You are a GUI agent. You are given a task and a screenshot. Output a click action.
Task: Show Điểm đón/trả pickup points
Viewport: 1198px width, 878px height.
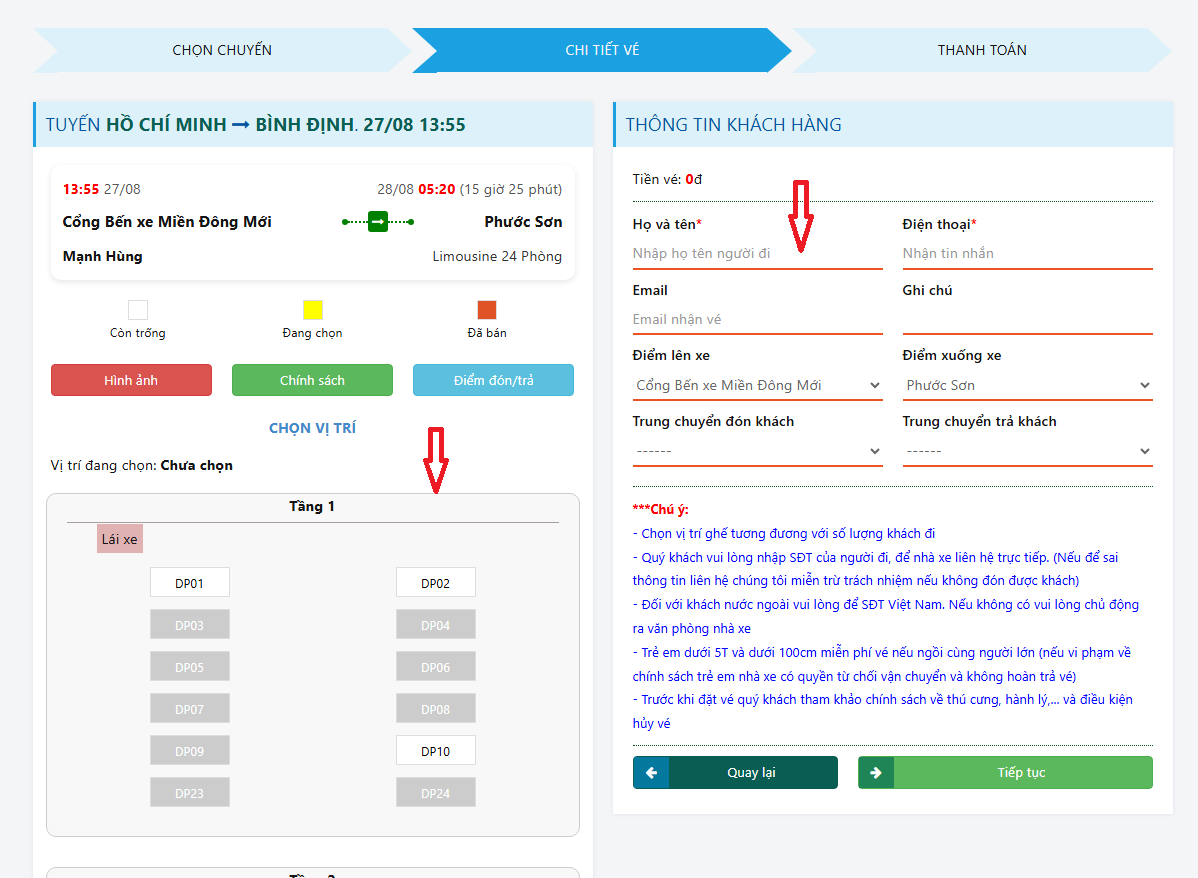click(x=493, y=380)
